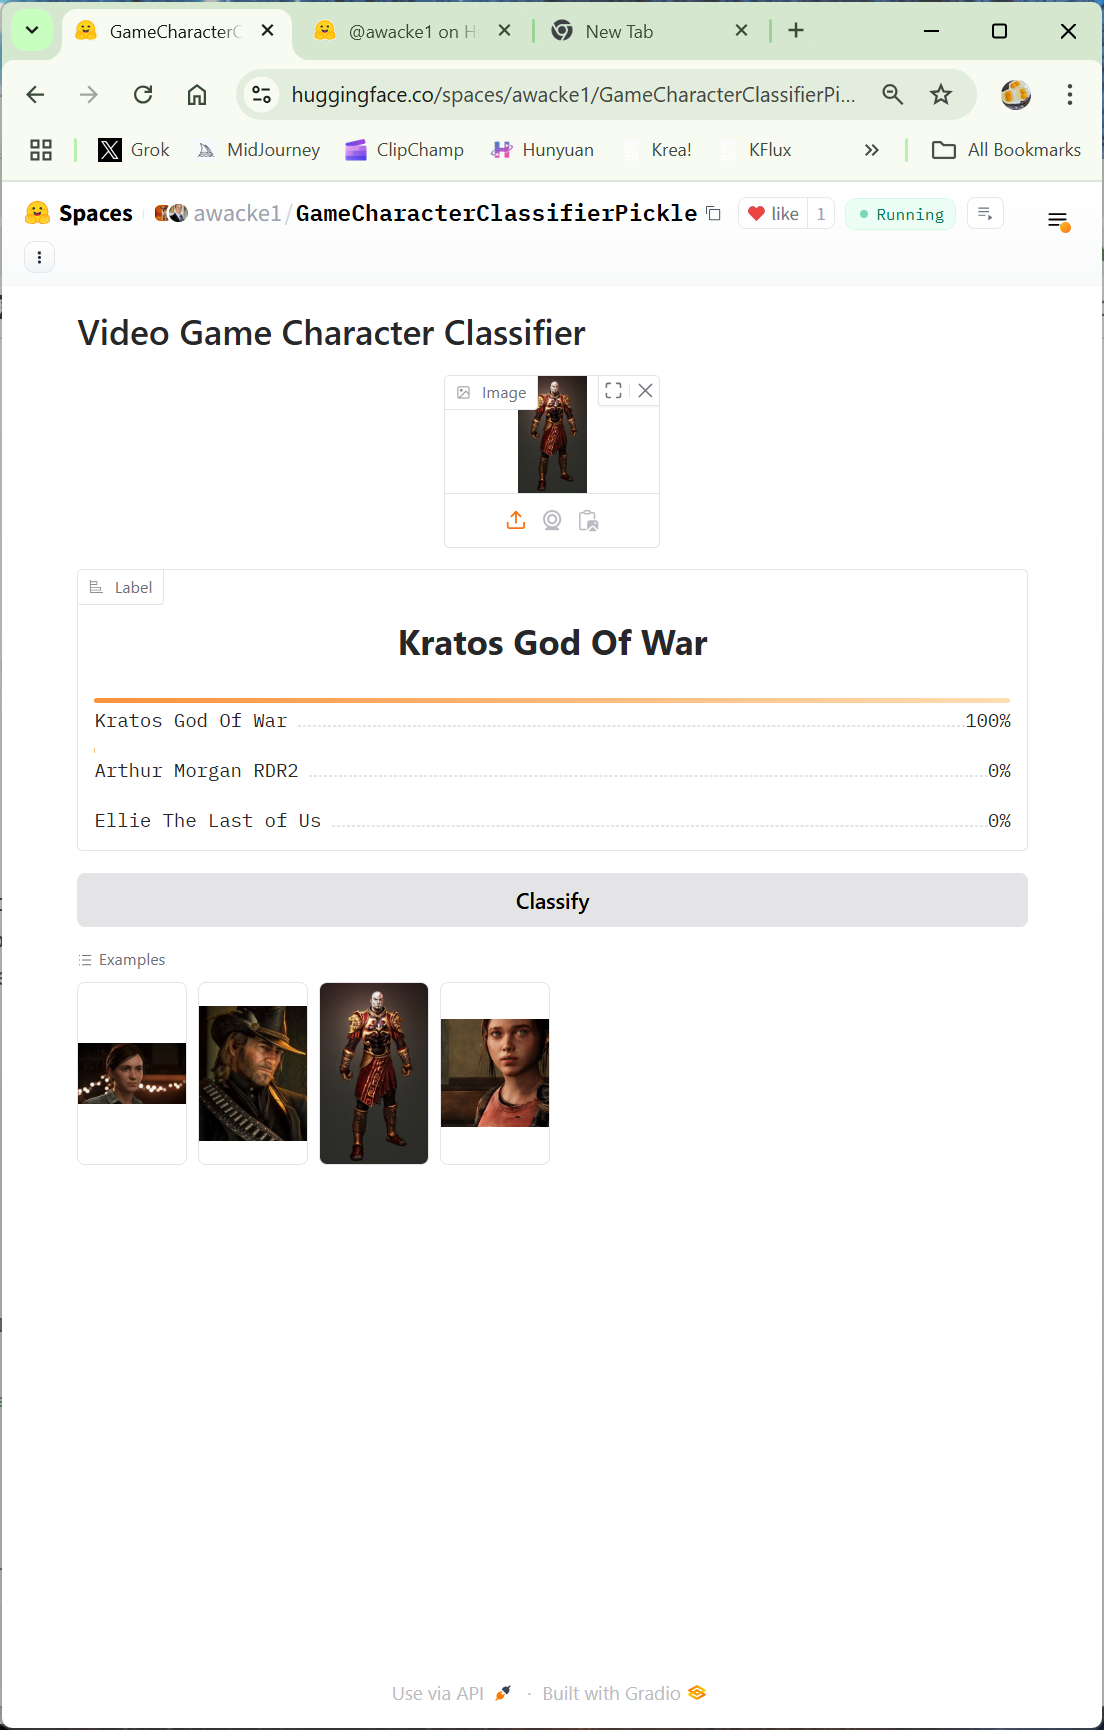Click the Classify button

(552, 900)
